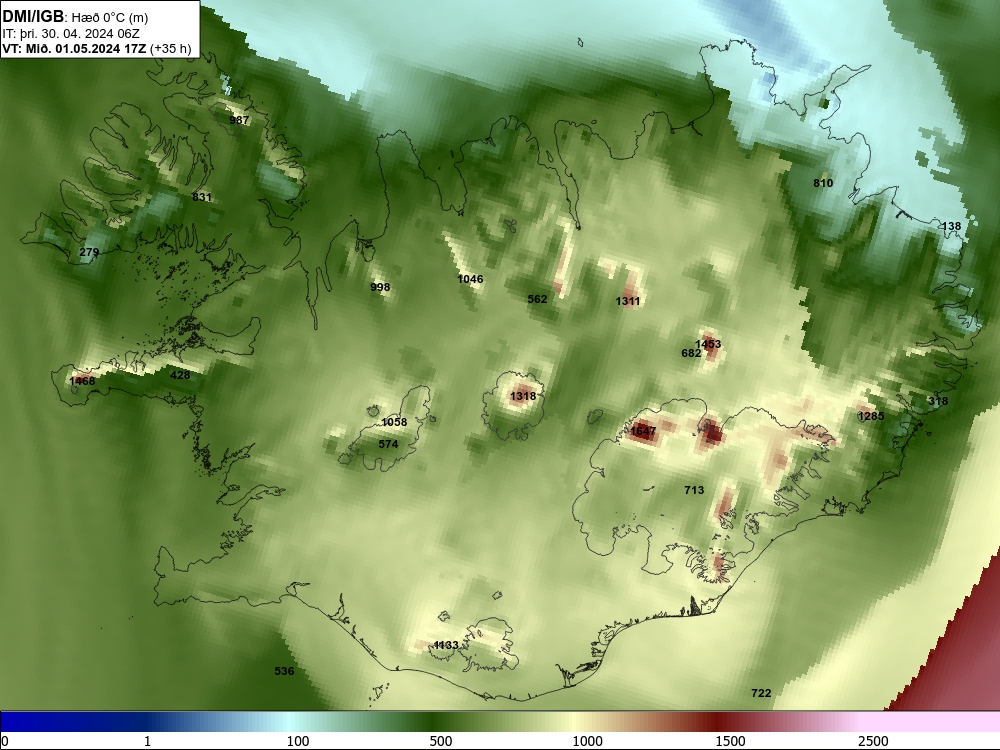The image size is (1000, 750).
Task: Click the 574 value label
Action: pos(388,444)
